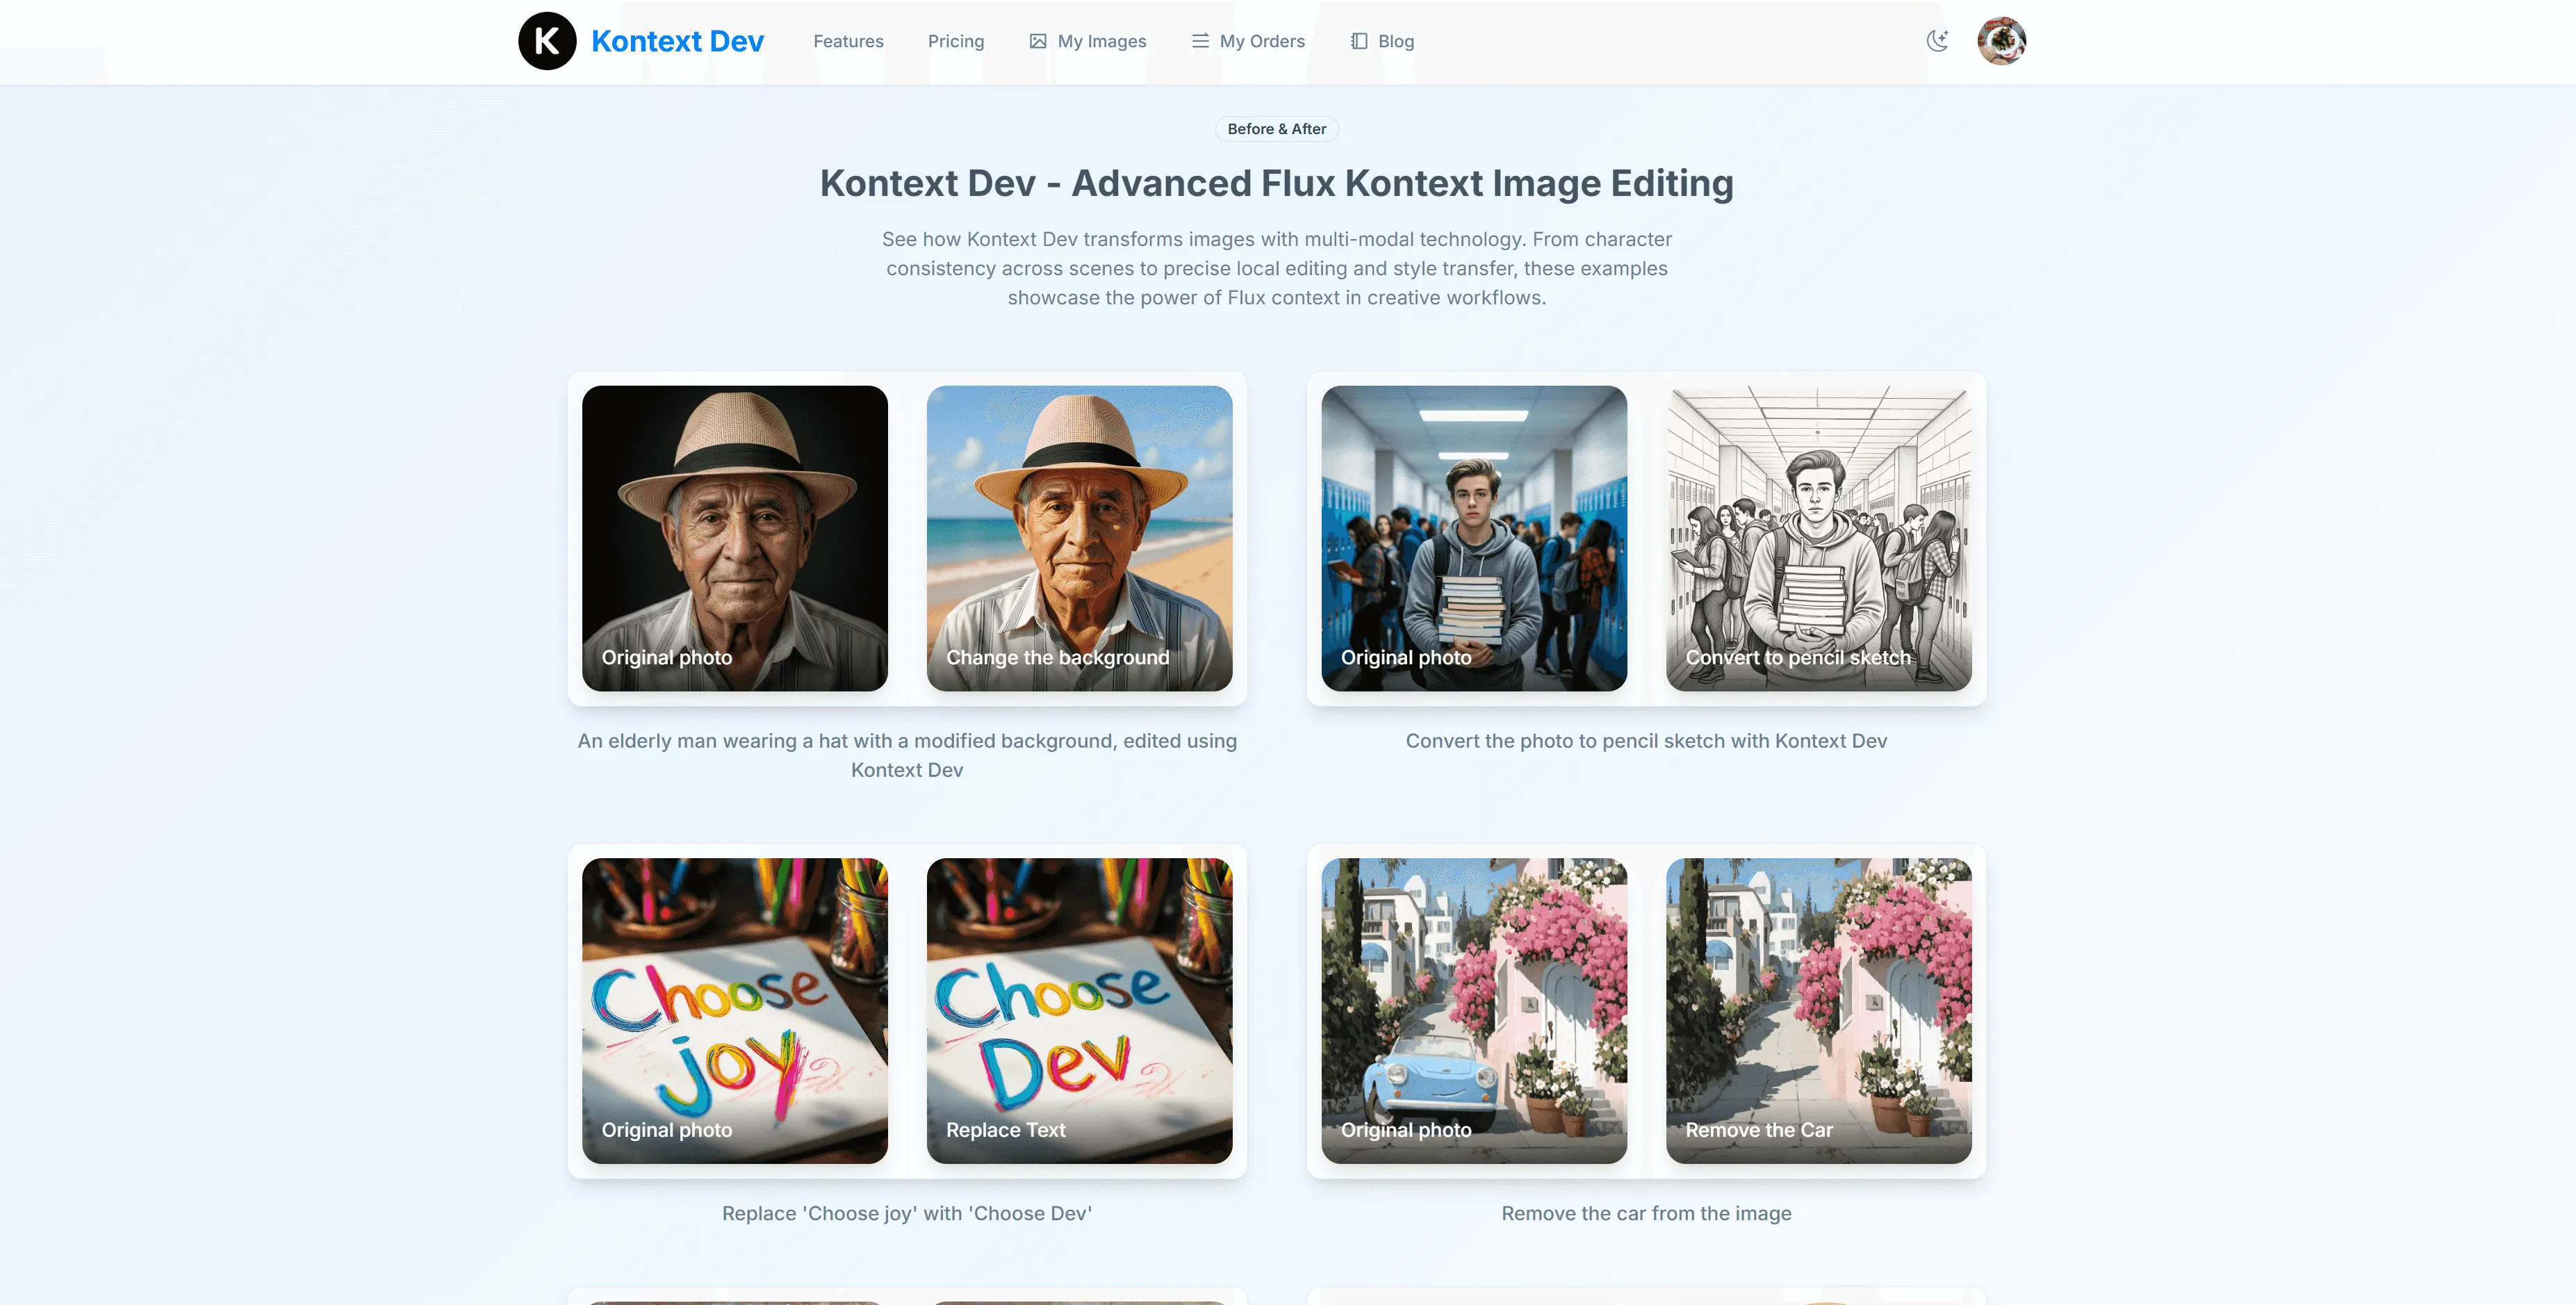Click the My Images picture icon

coord(1038,41)
